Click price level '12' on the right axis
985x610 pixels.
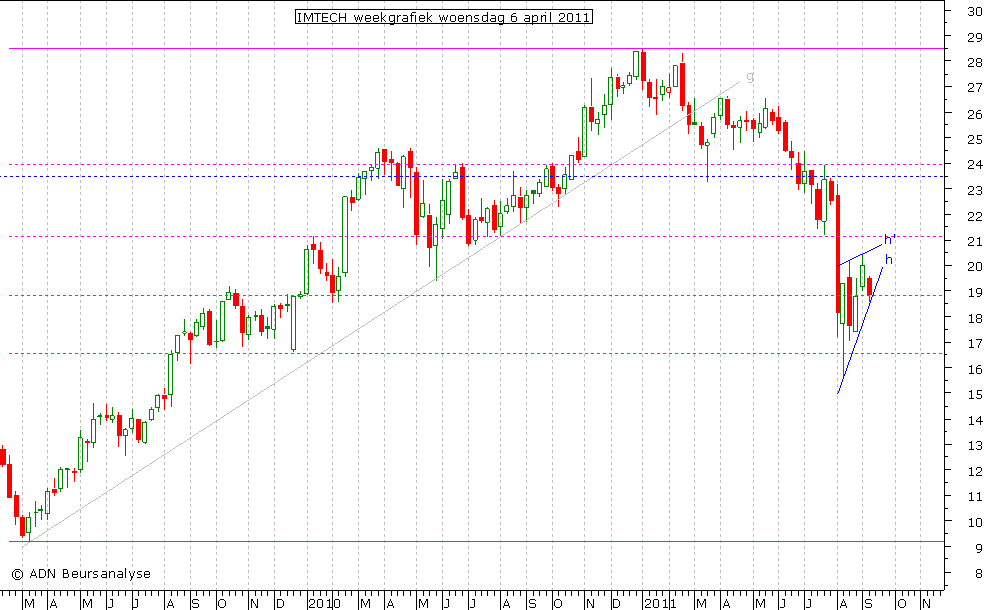coord(974,471)
